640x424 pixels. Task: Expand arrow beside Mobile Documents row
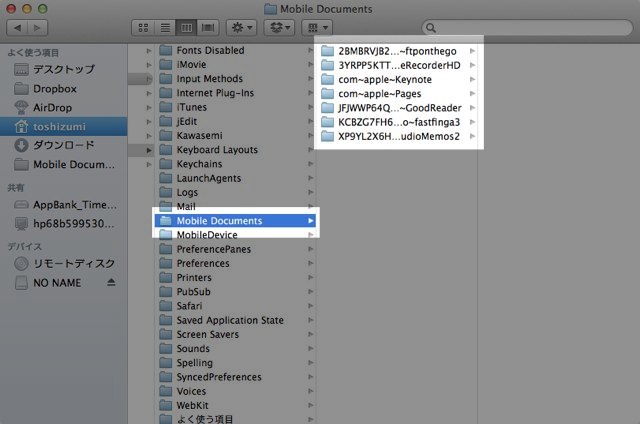[x=311, y=221]
